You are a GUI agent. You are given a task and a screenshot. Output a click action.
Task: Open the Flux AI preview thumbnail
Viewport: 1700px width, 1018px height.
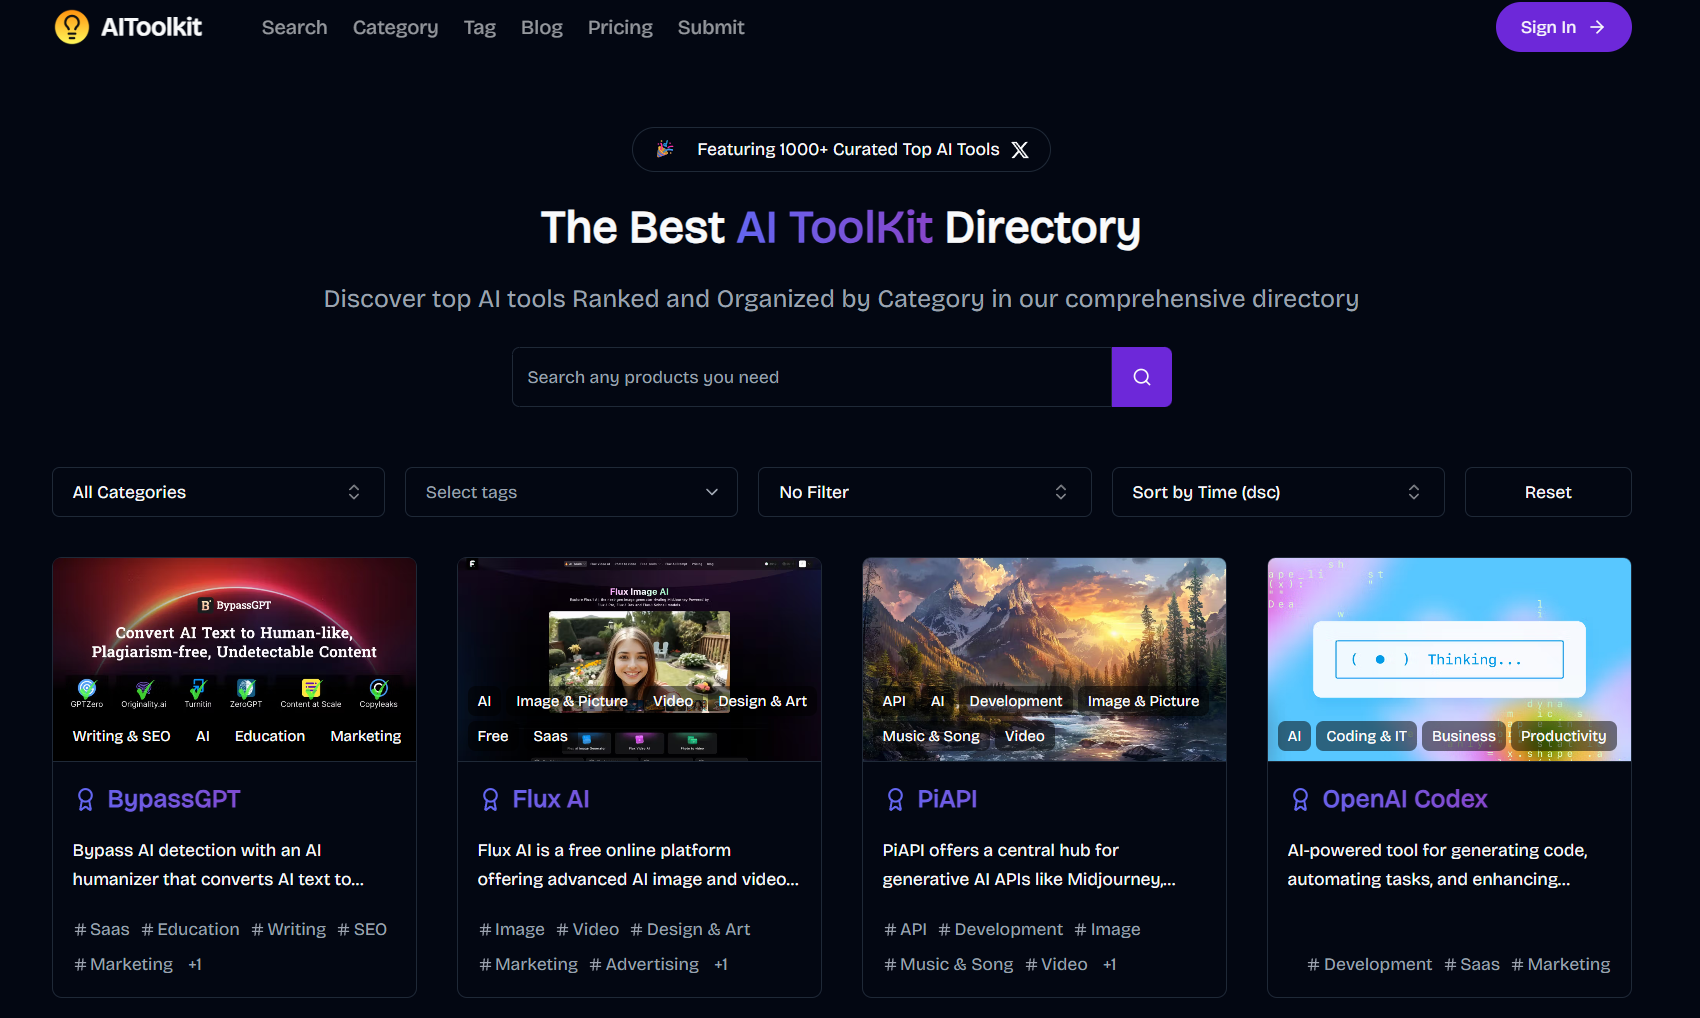pyautogui.click(x=639, y=660)
